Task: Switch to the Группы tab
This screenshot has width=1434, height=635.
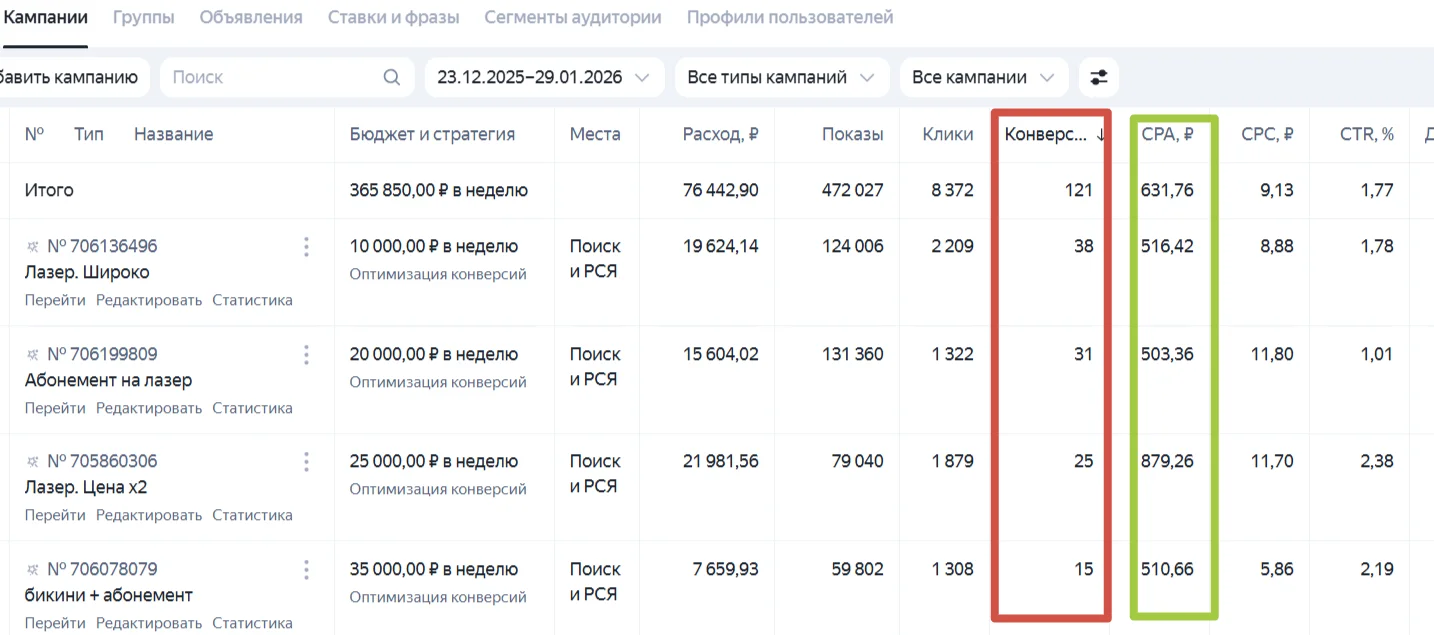Action: coord(143,18)
